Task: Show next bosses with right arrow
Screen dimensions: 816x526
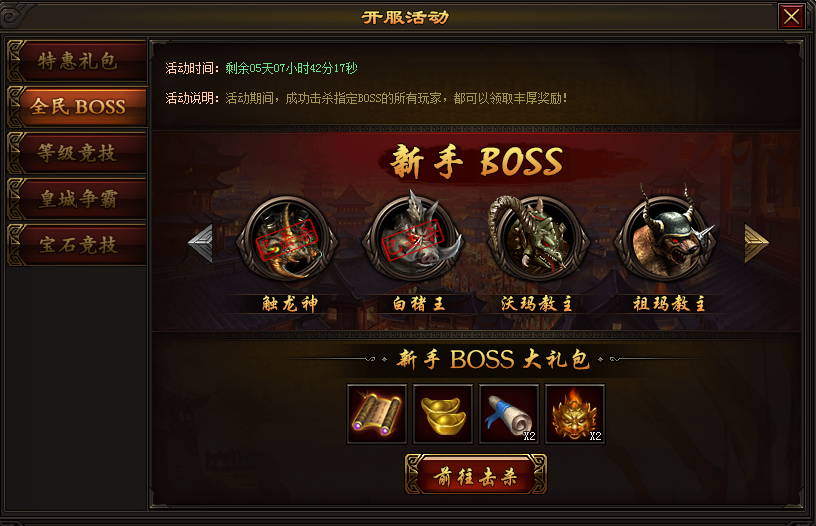Action: [x=756, y=243]
